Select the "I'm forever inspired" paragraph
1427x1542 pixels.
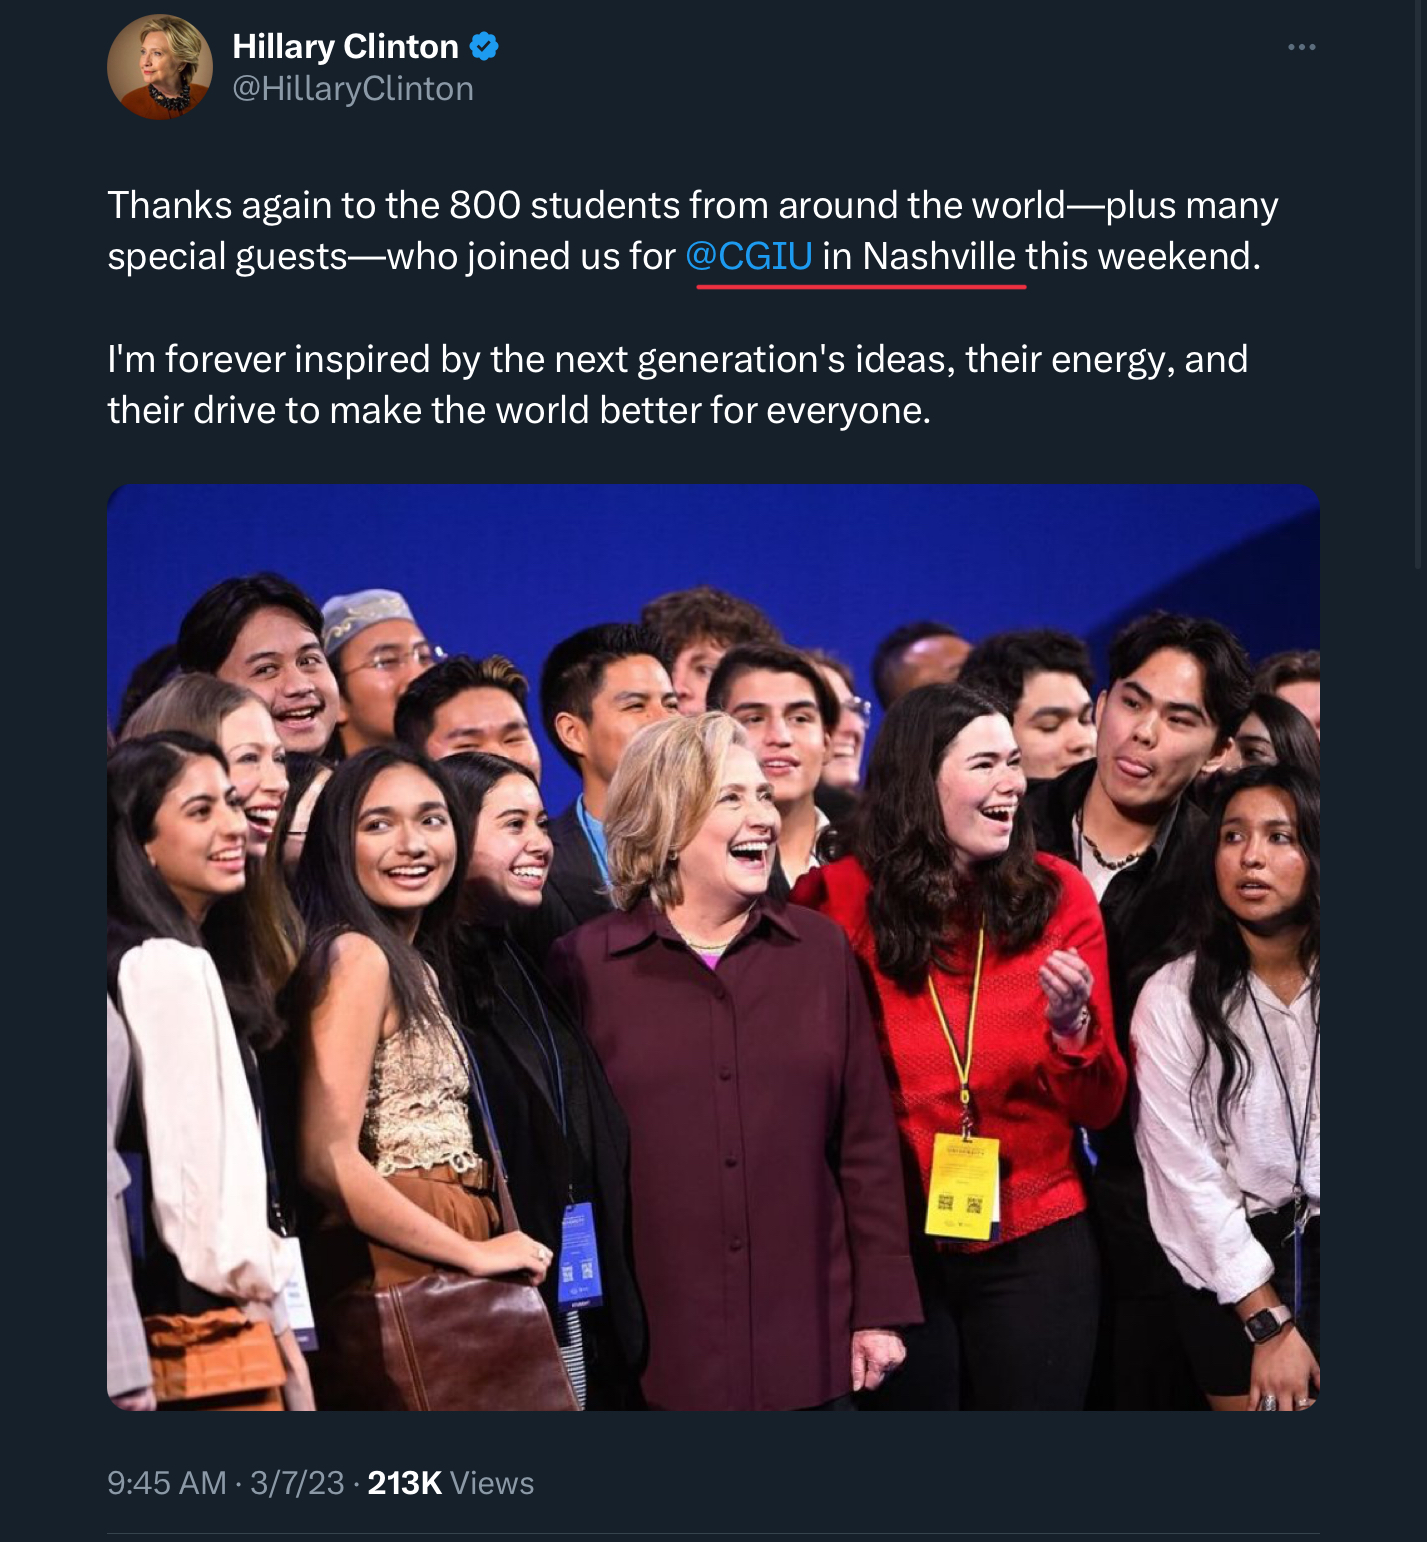[x=677, y=384]
